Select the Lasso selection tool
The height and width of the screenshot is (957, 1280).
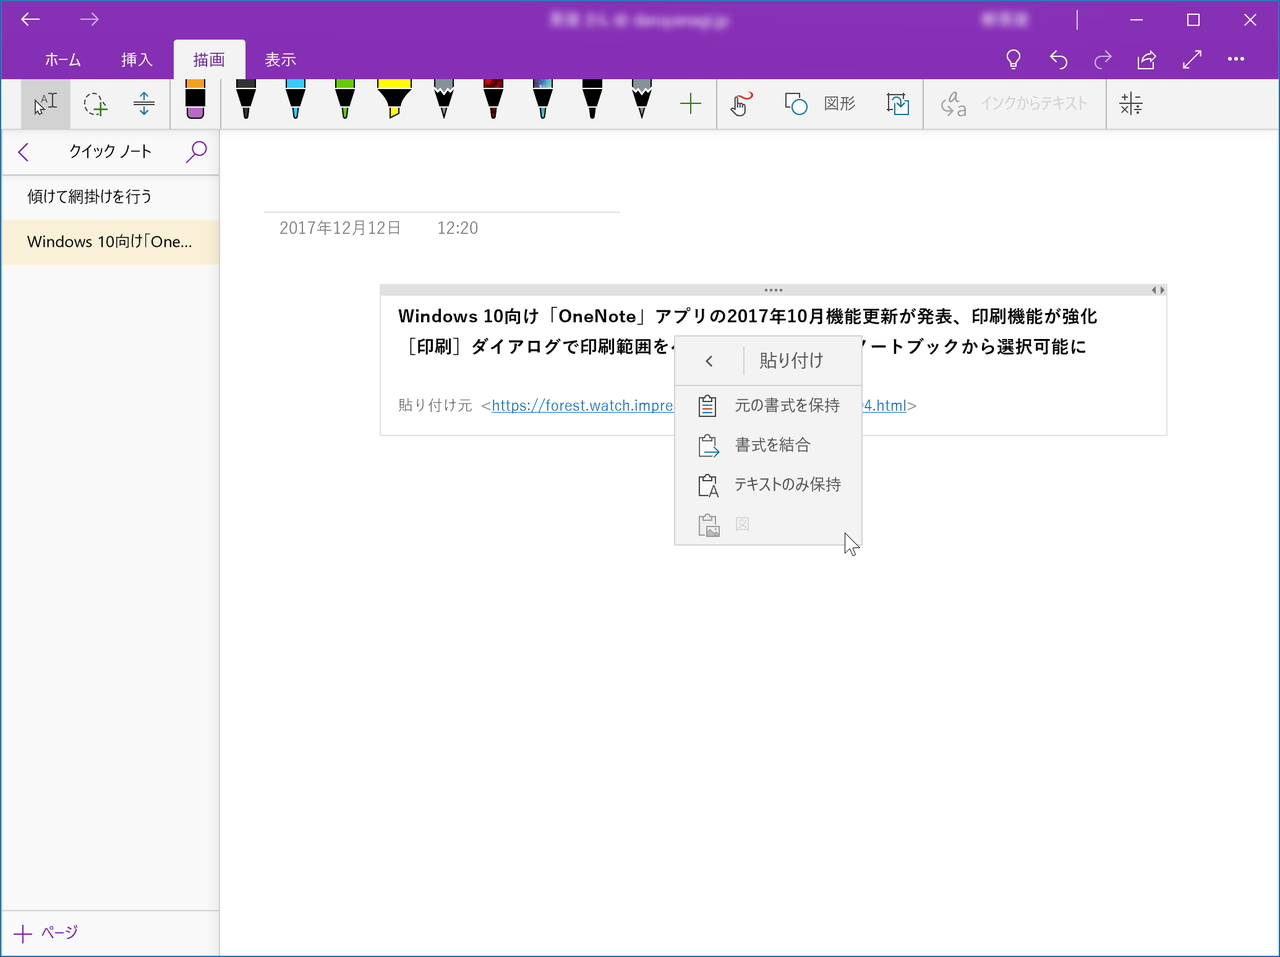click(x=95, y=103)
